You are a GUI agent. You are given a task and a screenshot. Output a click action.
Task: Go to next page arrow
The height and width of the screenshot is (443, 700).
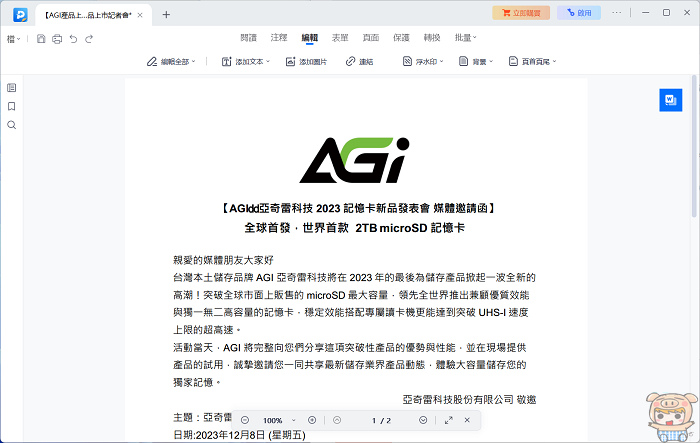pyautogui.click(x=423, y=420)
